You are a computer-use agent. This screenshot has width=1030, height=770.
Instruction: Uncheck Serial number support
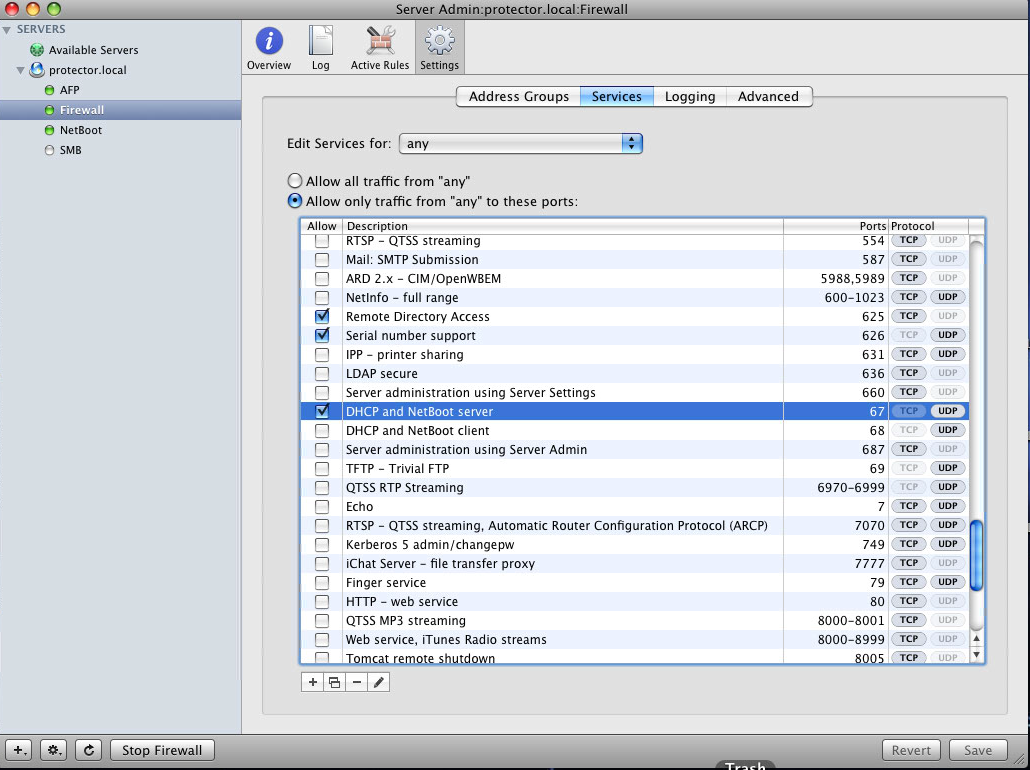(322, 335)
